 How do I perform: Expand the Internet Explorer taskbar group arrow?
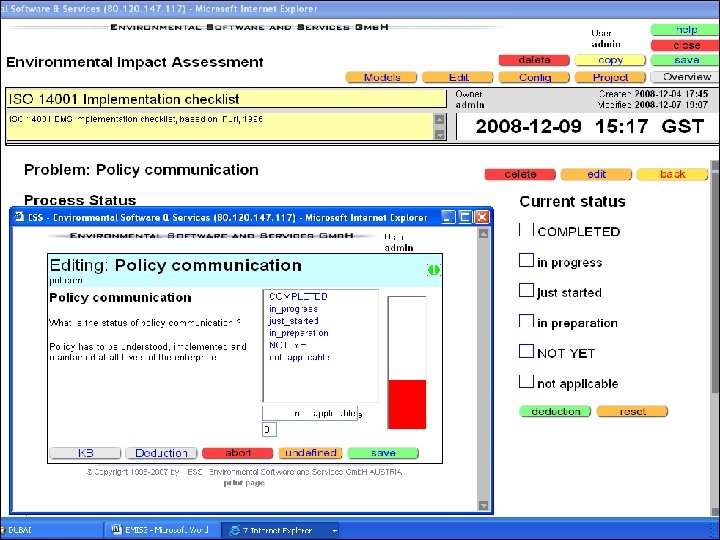pyautogui.click(x=335, y=531)
